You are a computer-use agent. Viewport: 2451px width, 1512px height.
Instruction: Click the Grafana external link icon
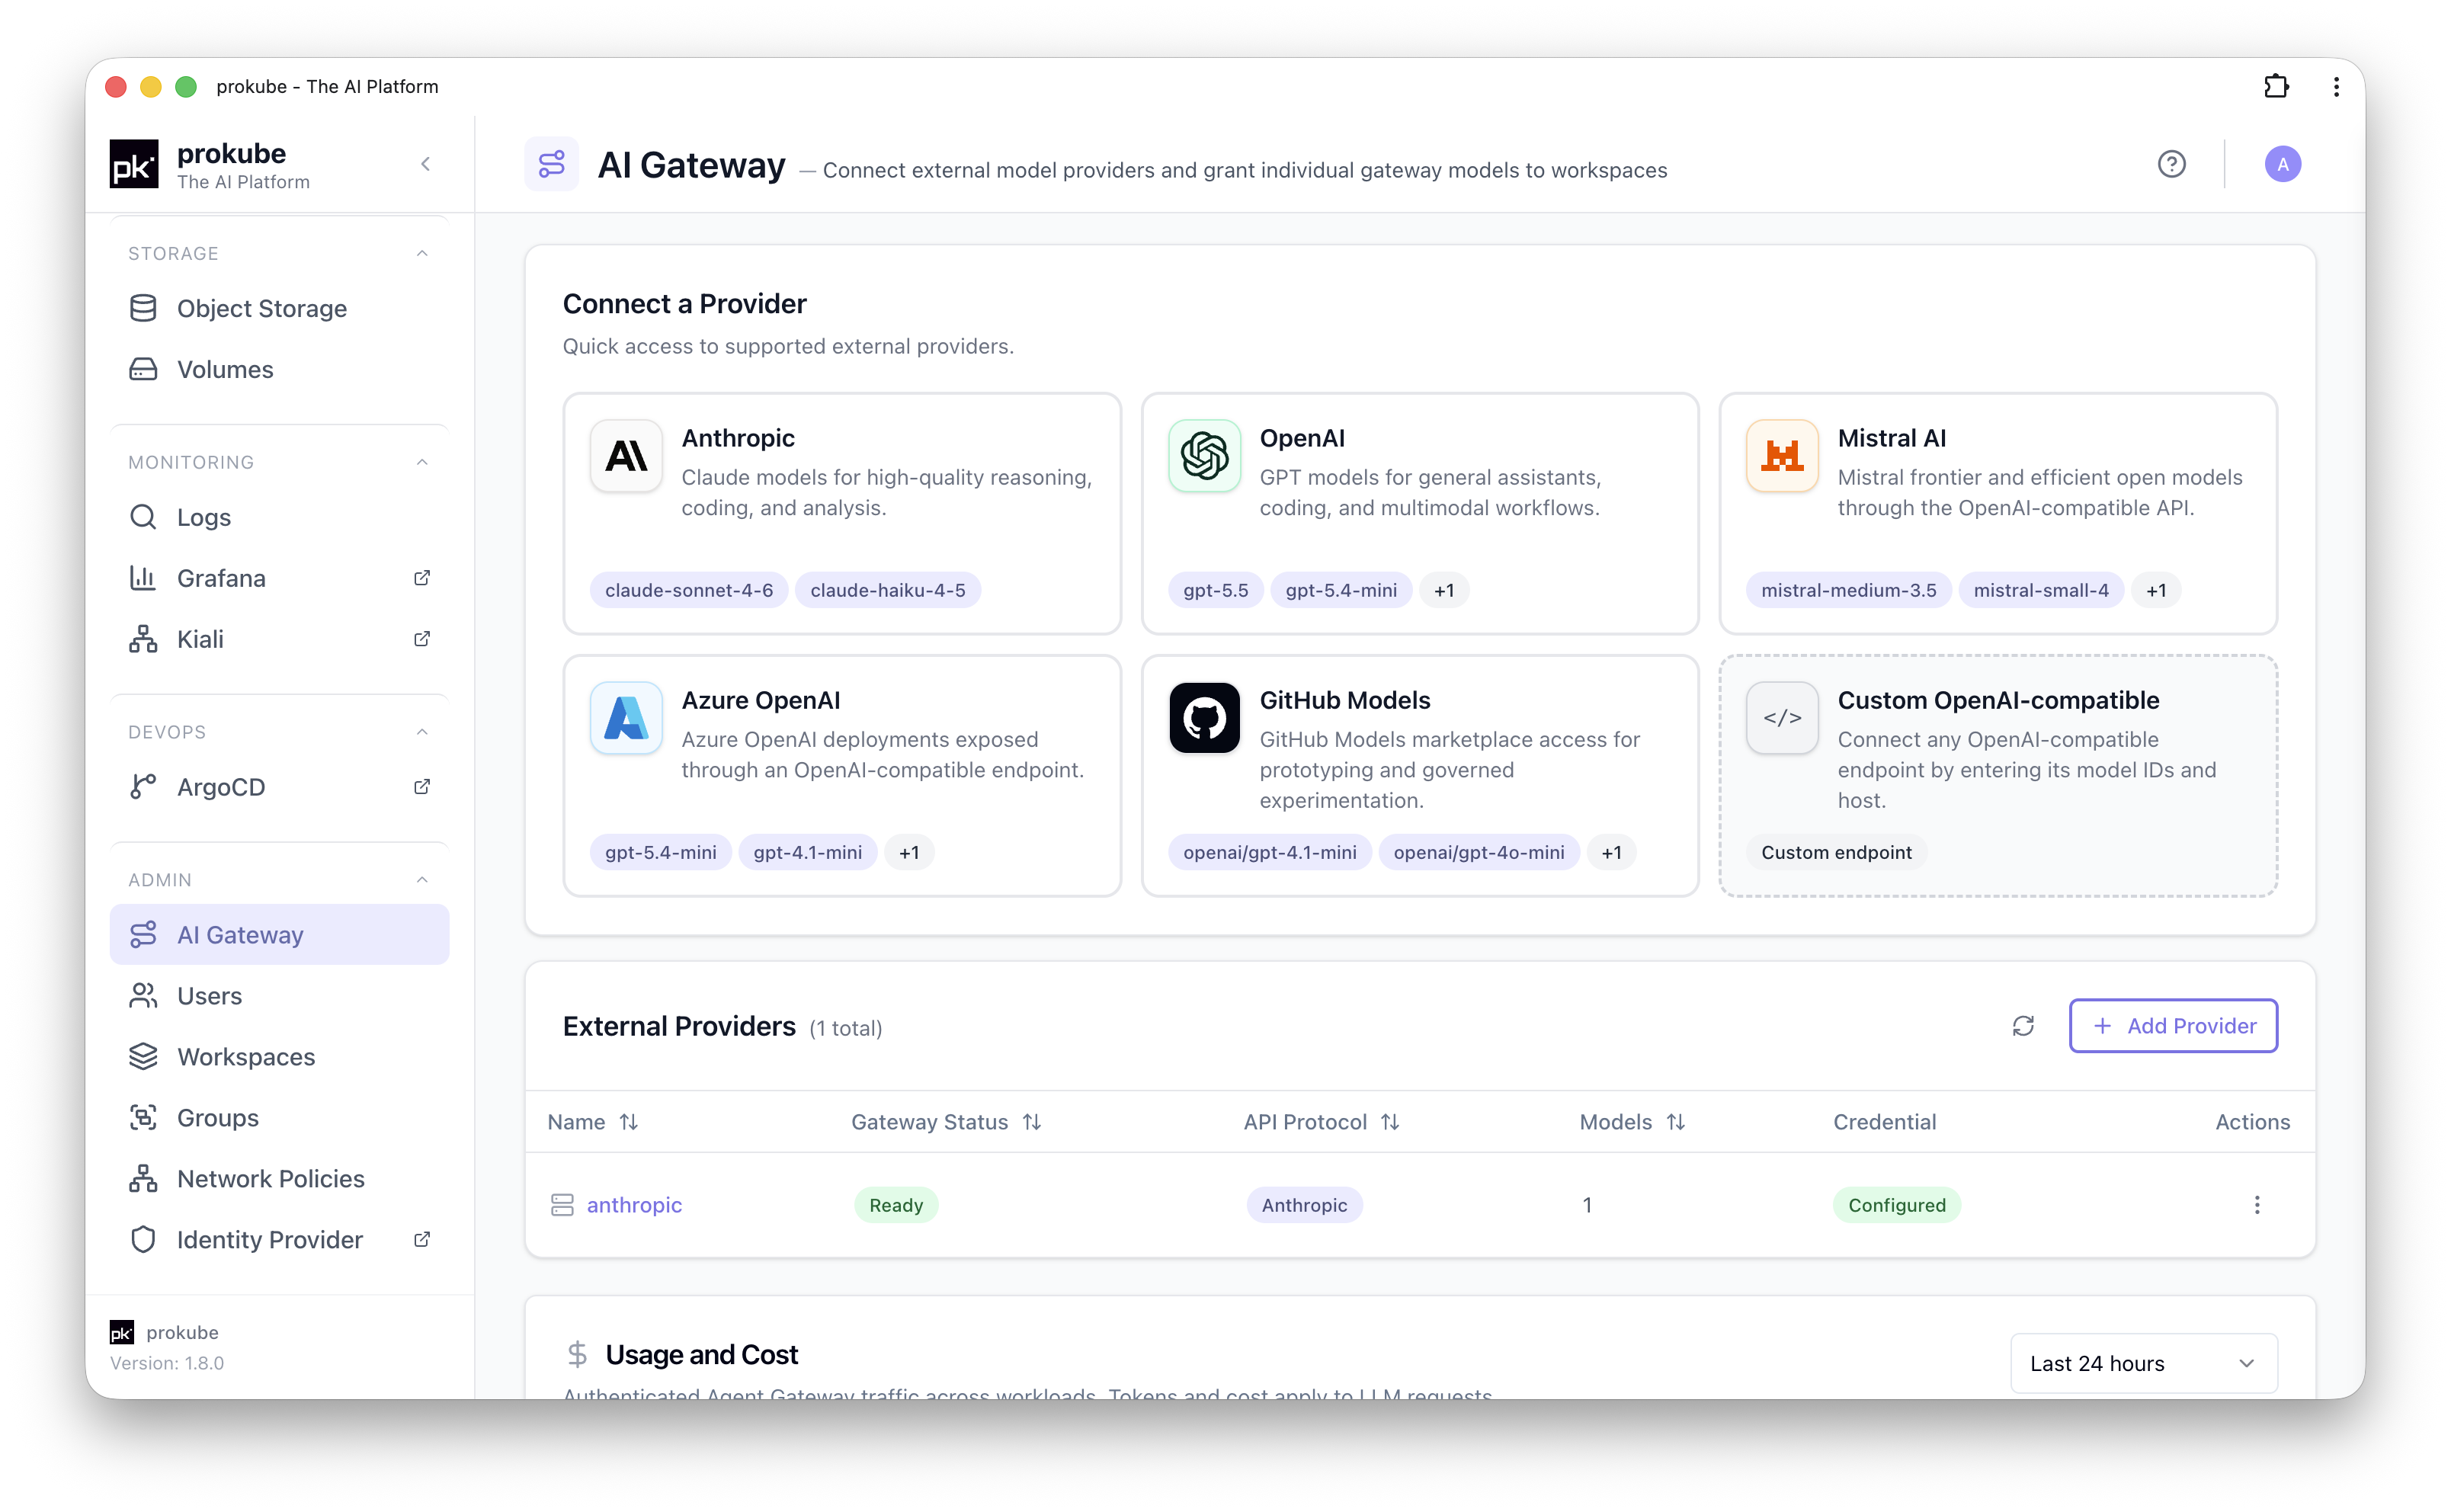[x=422, y=579]
